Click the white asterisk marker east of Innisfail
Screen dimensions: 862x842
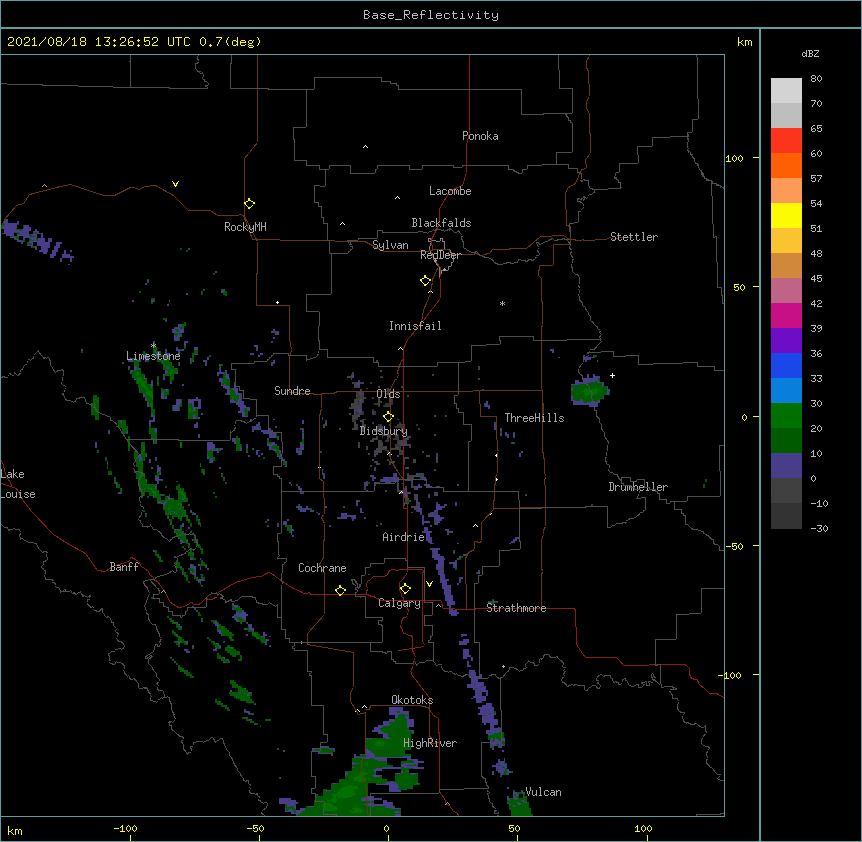coord(502,303)
